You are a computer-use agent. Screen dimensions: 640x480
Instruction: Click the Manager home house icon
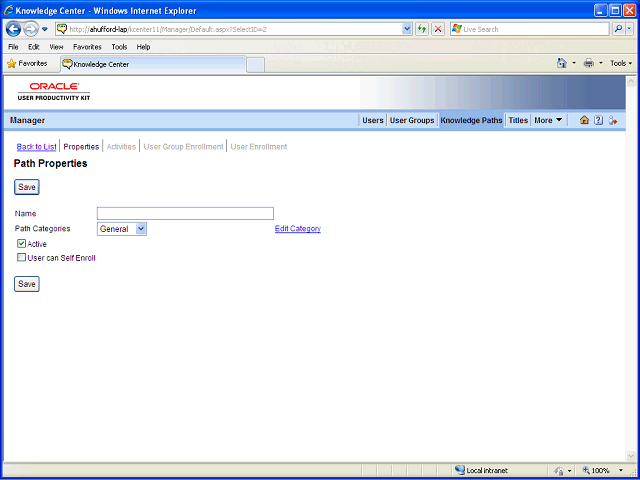click(584, 120)
